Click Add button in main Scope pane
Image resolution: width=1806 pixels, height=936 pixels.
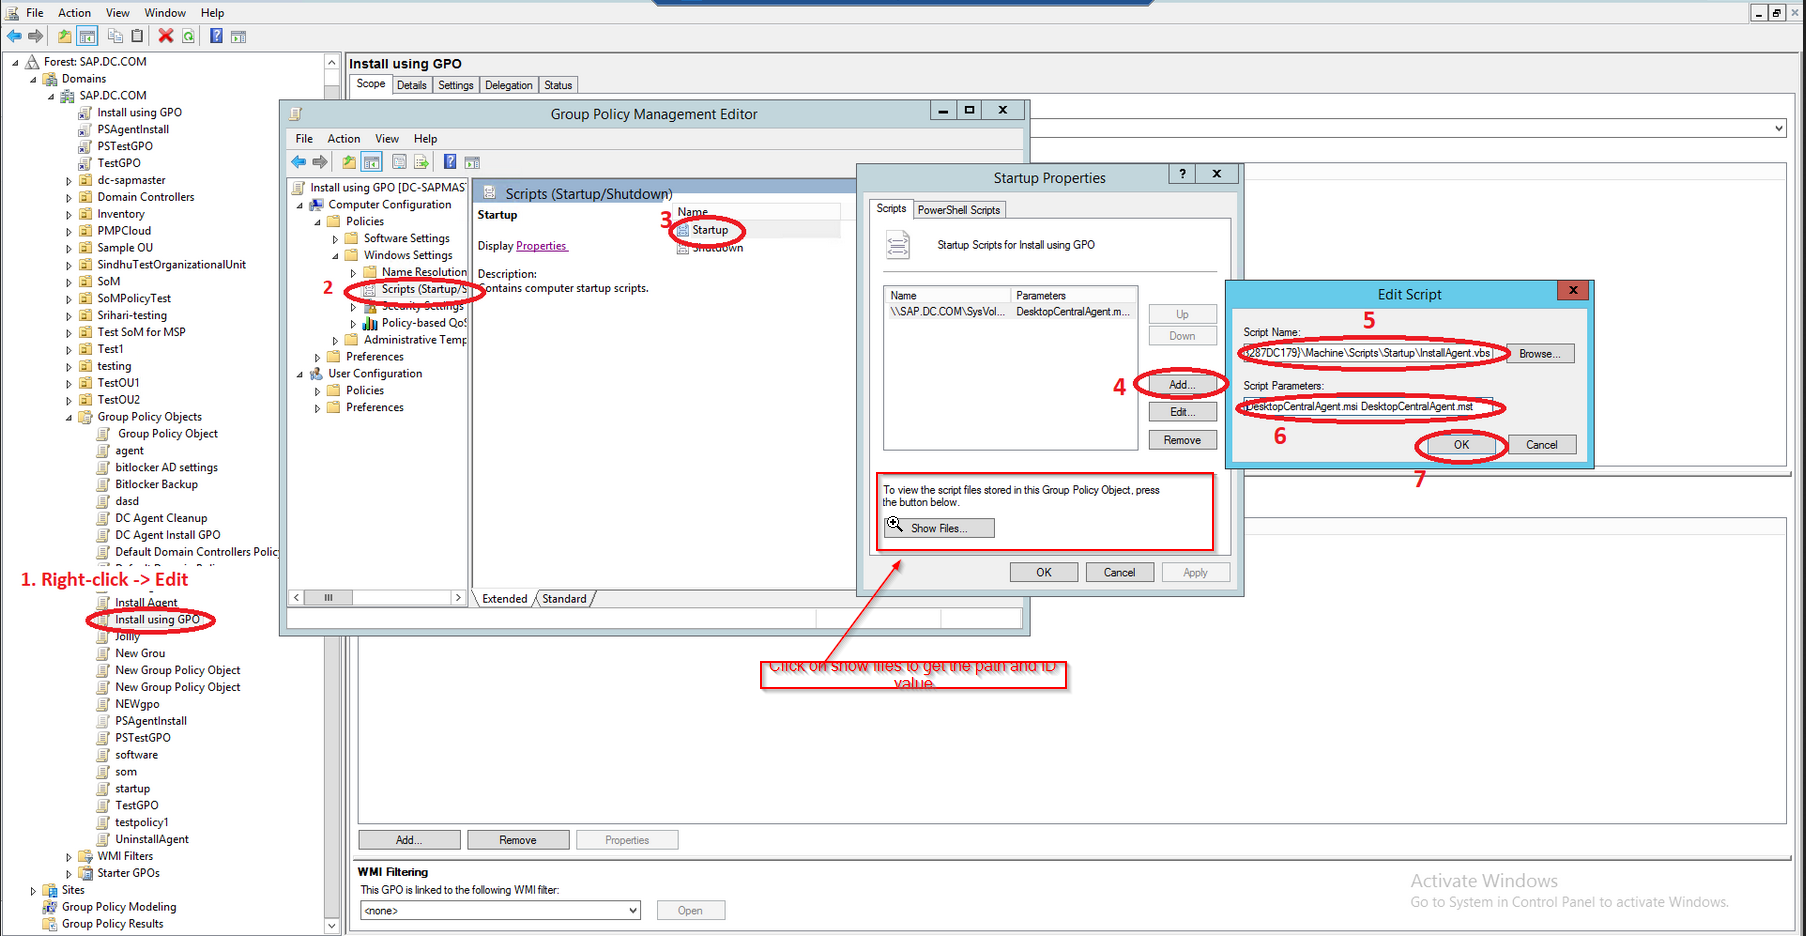(x=409, y=840)
